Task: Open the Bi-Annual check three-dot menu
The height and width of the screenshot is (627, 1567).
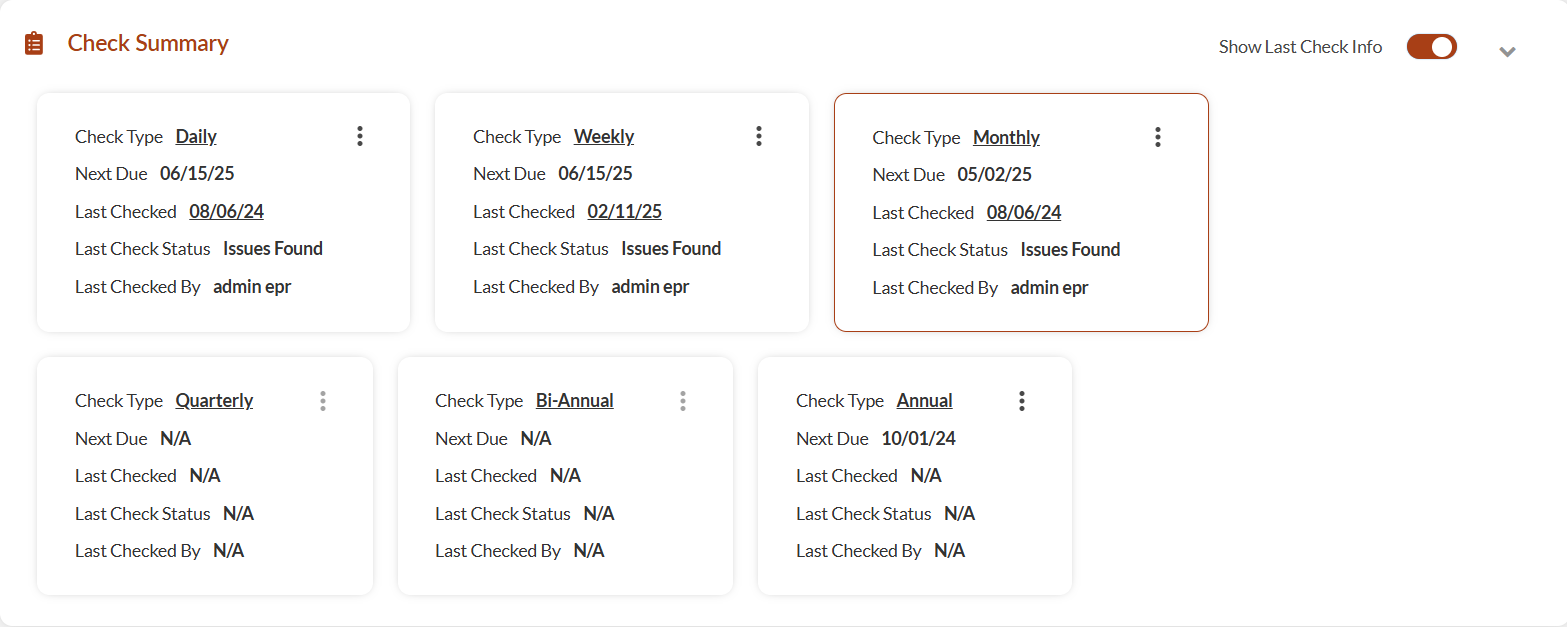Action: pyautogui.click(x=683, y=401)
